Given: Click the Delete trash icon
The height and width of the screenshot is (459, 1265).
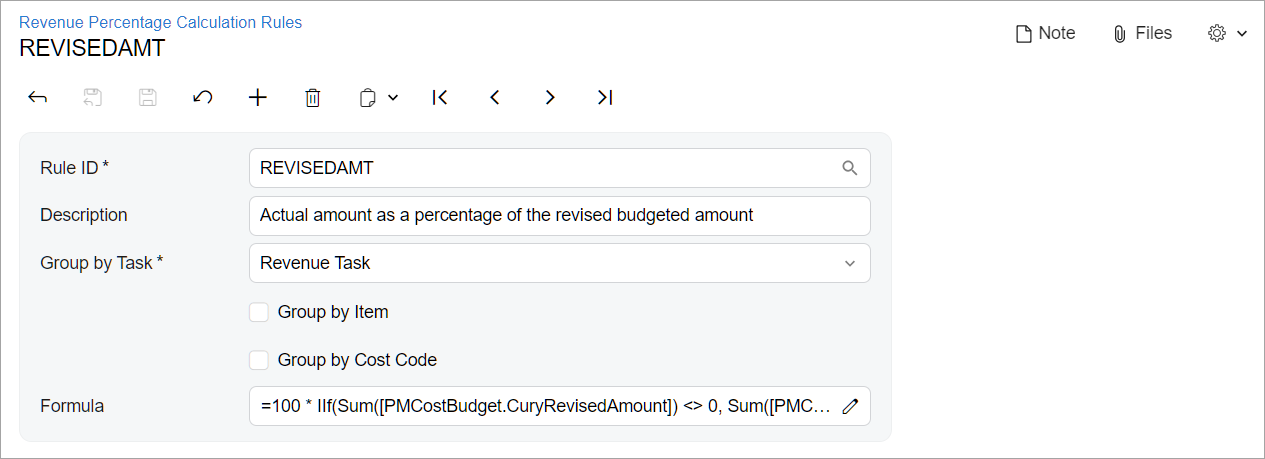Looking at the screenshot, I should click(x=313, y=97).
